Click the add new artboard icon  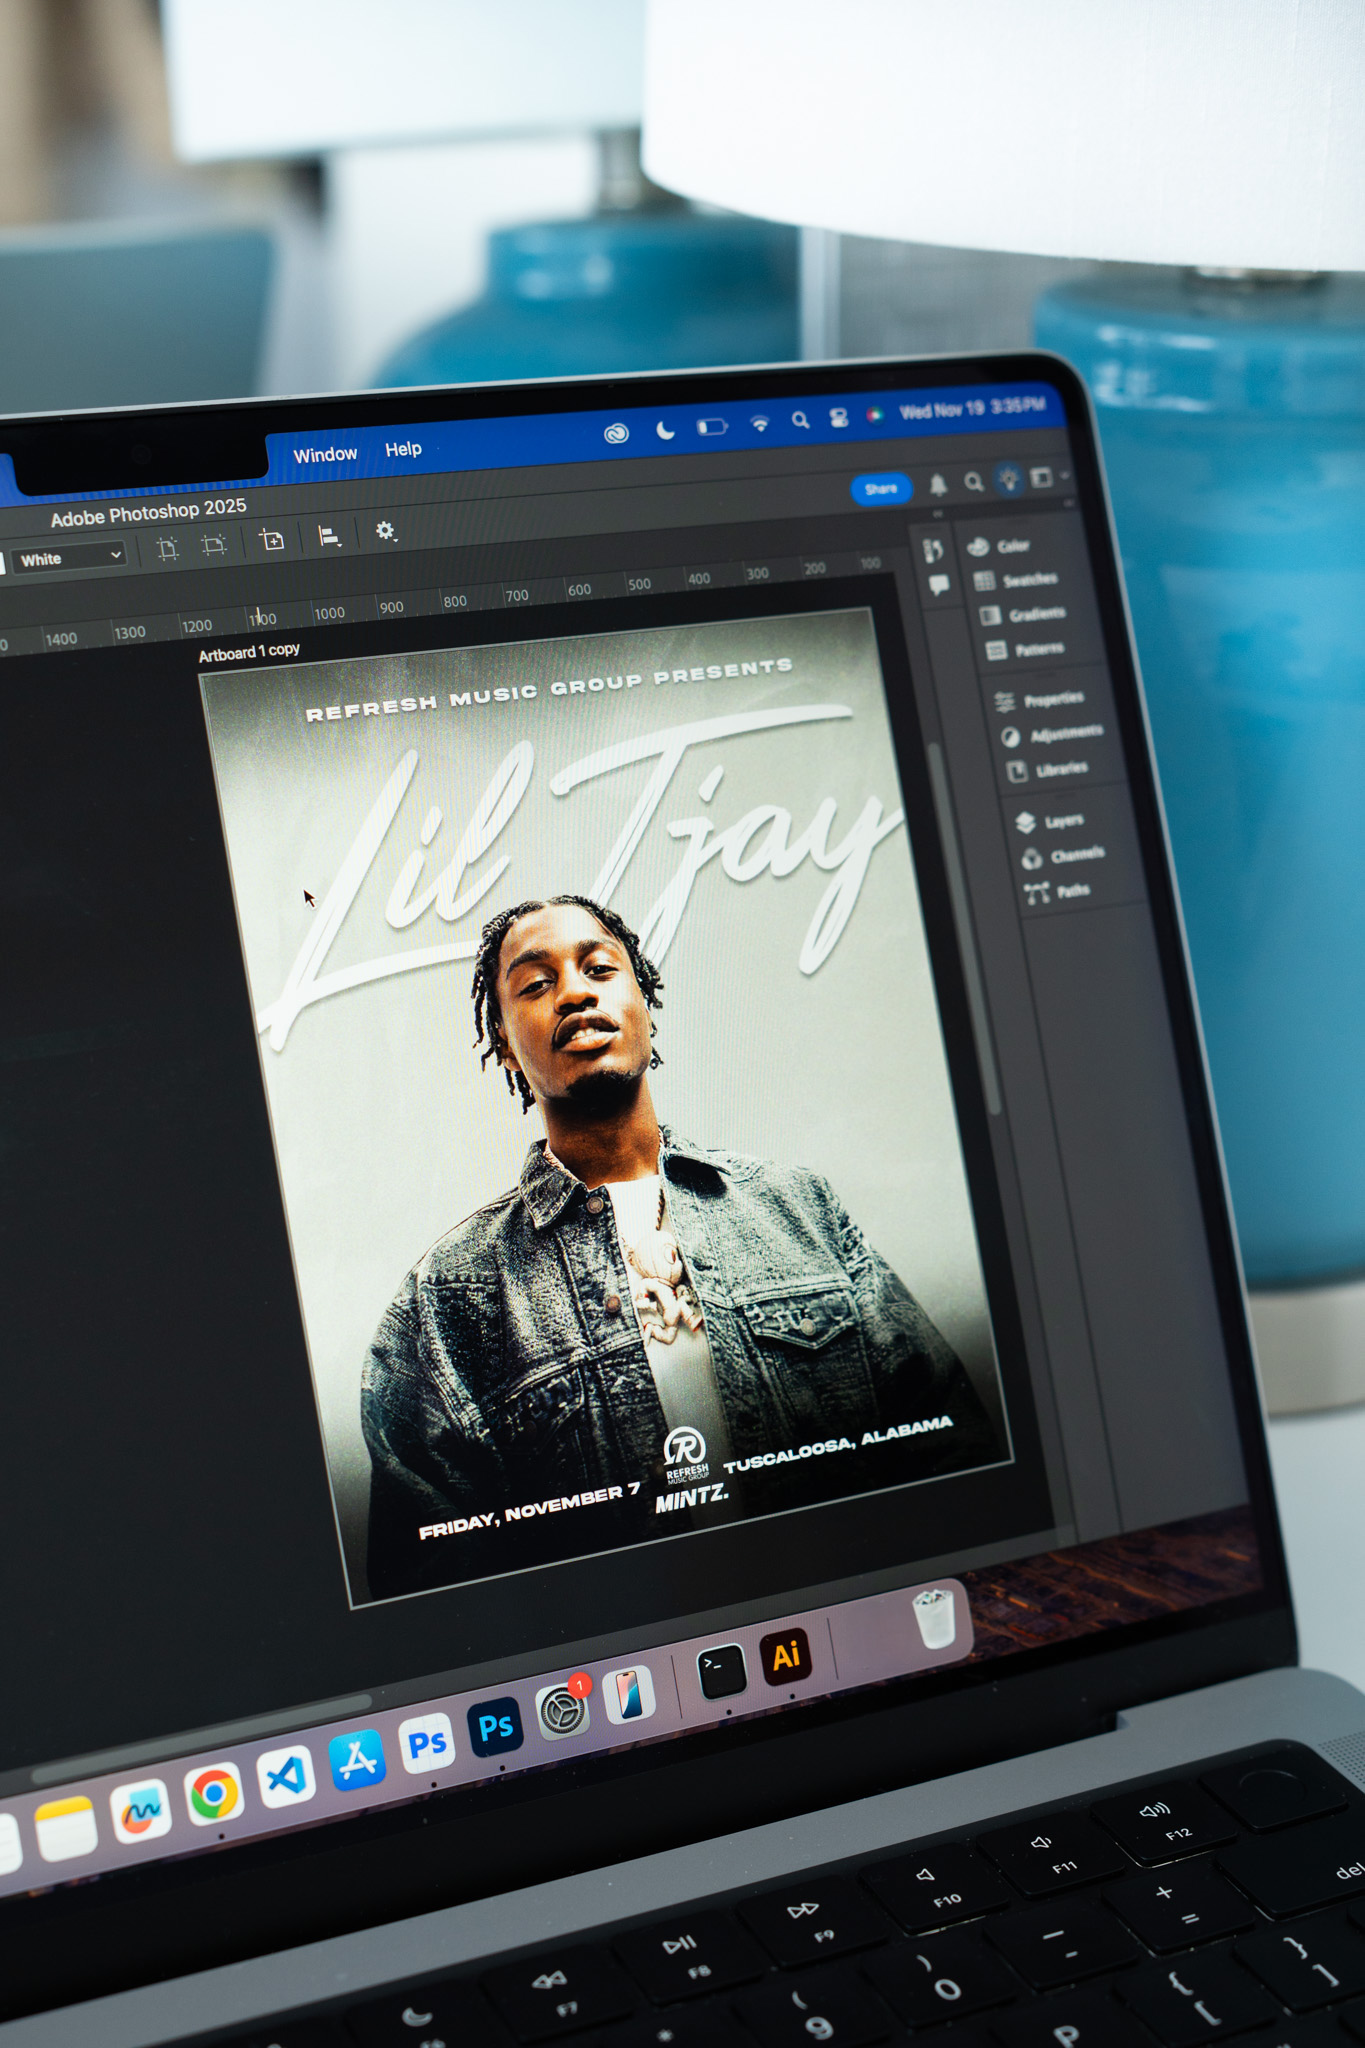[x=272, y=540]
